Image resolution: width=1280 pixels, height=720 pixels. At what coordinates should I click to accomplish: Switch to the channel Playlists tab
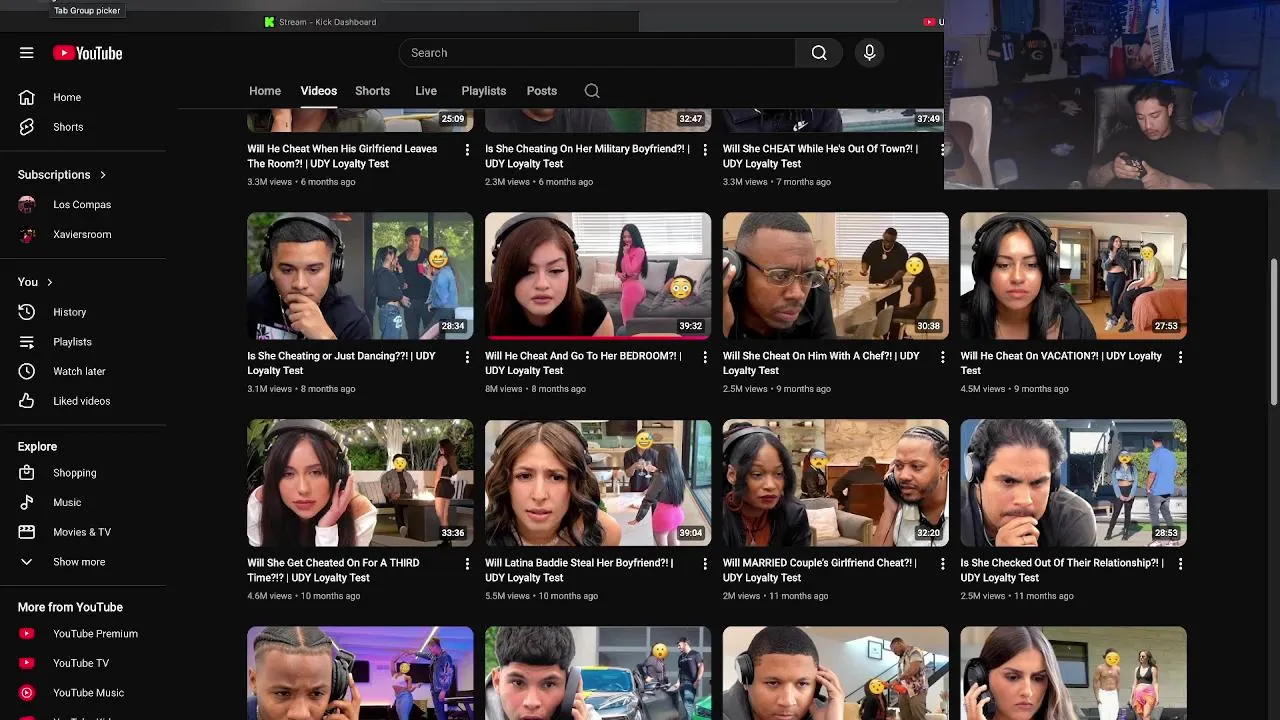click(484, 91)
